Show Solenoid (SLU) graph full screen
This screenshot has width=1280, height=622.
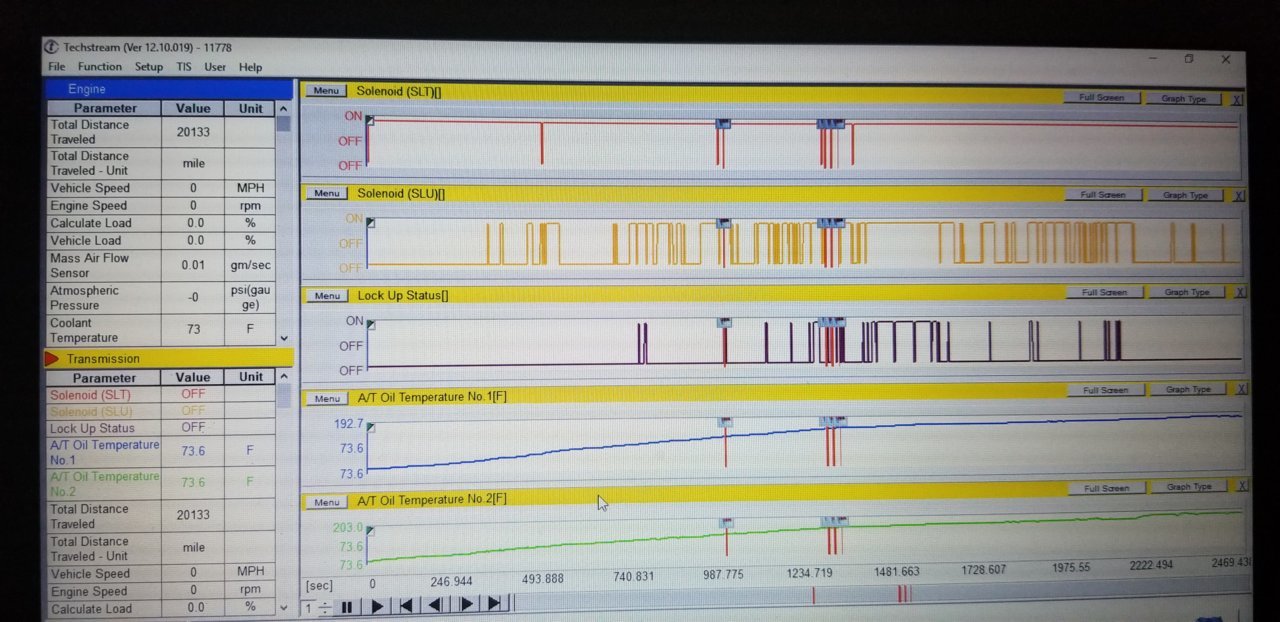point(1102,195)
